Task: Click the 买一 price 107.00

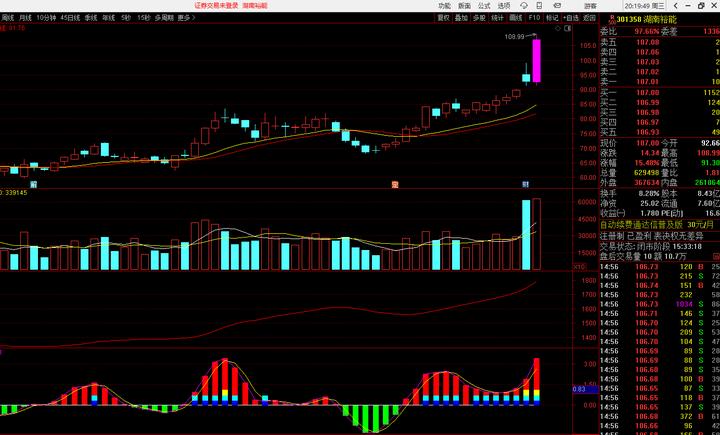Action: (647, 93)
